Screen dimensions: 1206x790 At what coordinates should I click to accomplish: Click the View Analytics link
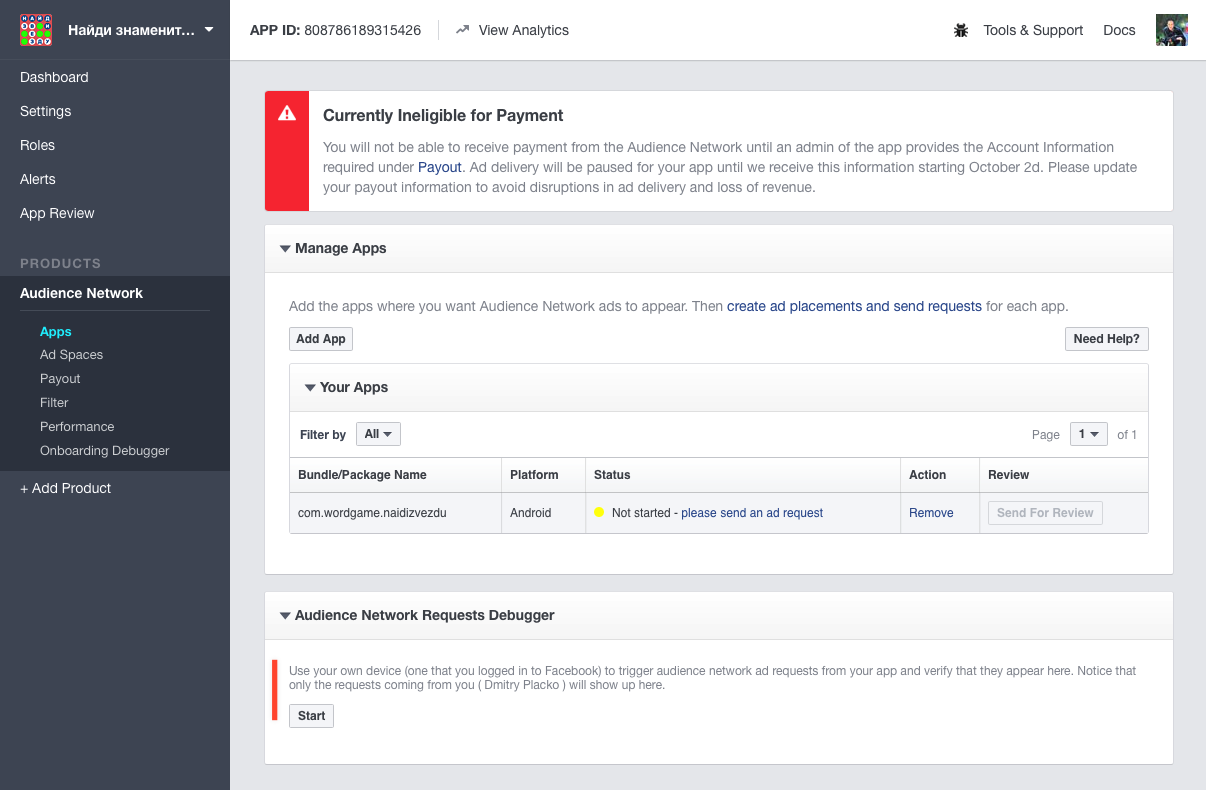[x=523, y=30]
